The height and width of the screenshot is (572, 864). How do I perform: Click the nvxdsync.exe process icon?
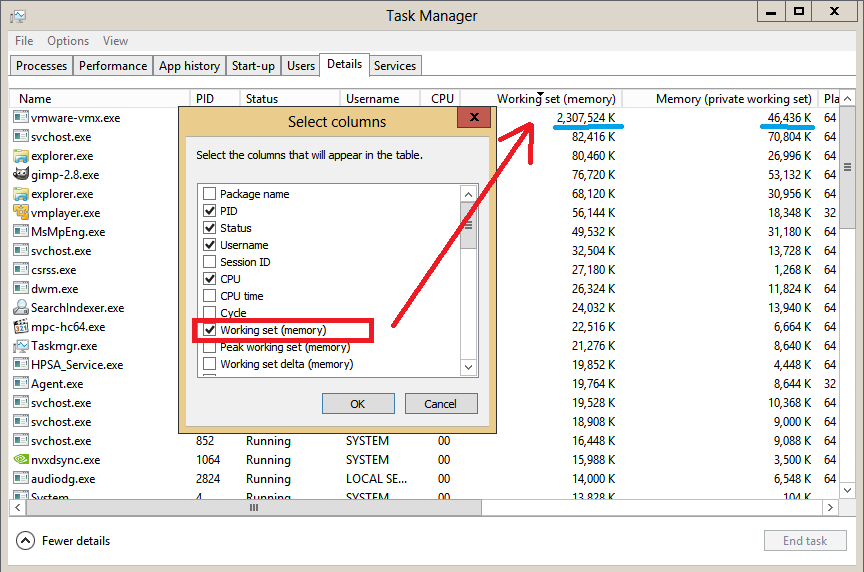point(21,460)
